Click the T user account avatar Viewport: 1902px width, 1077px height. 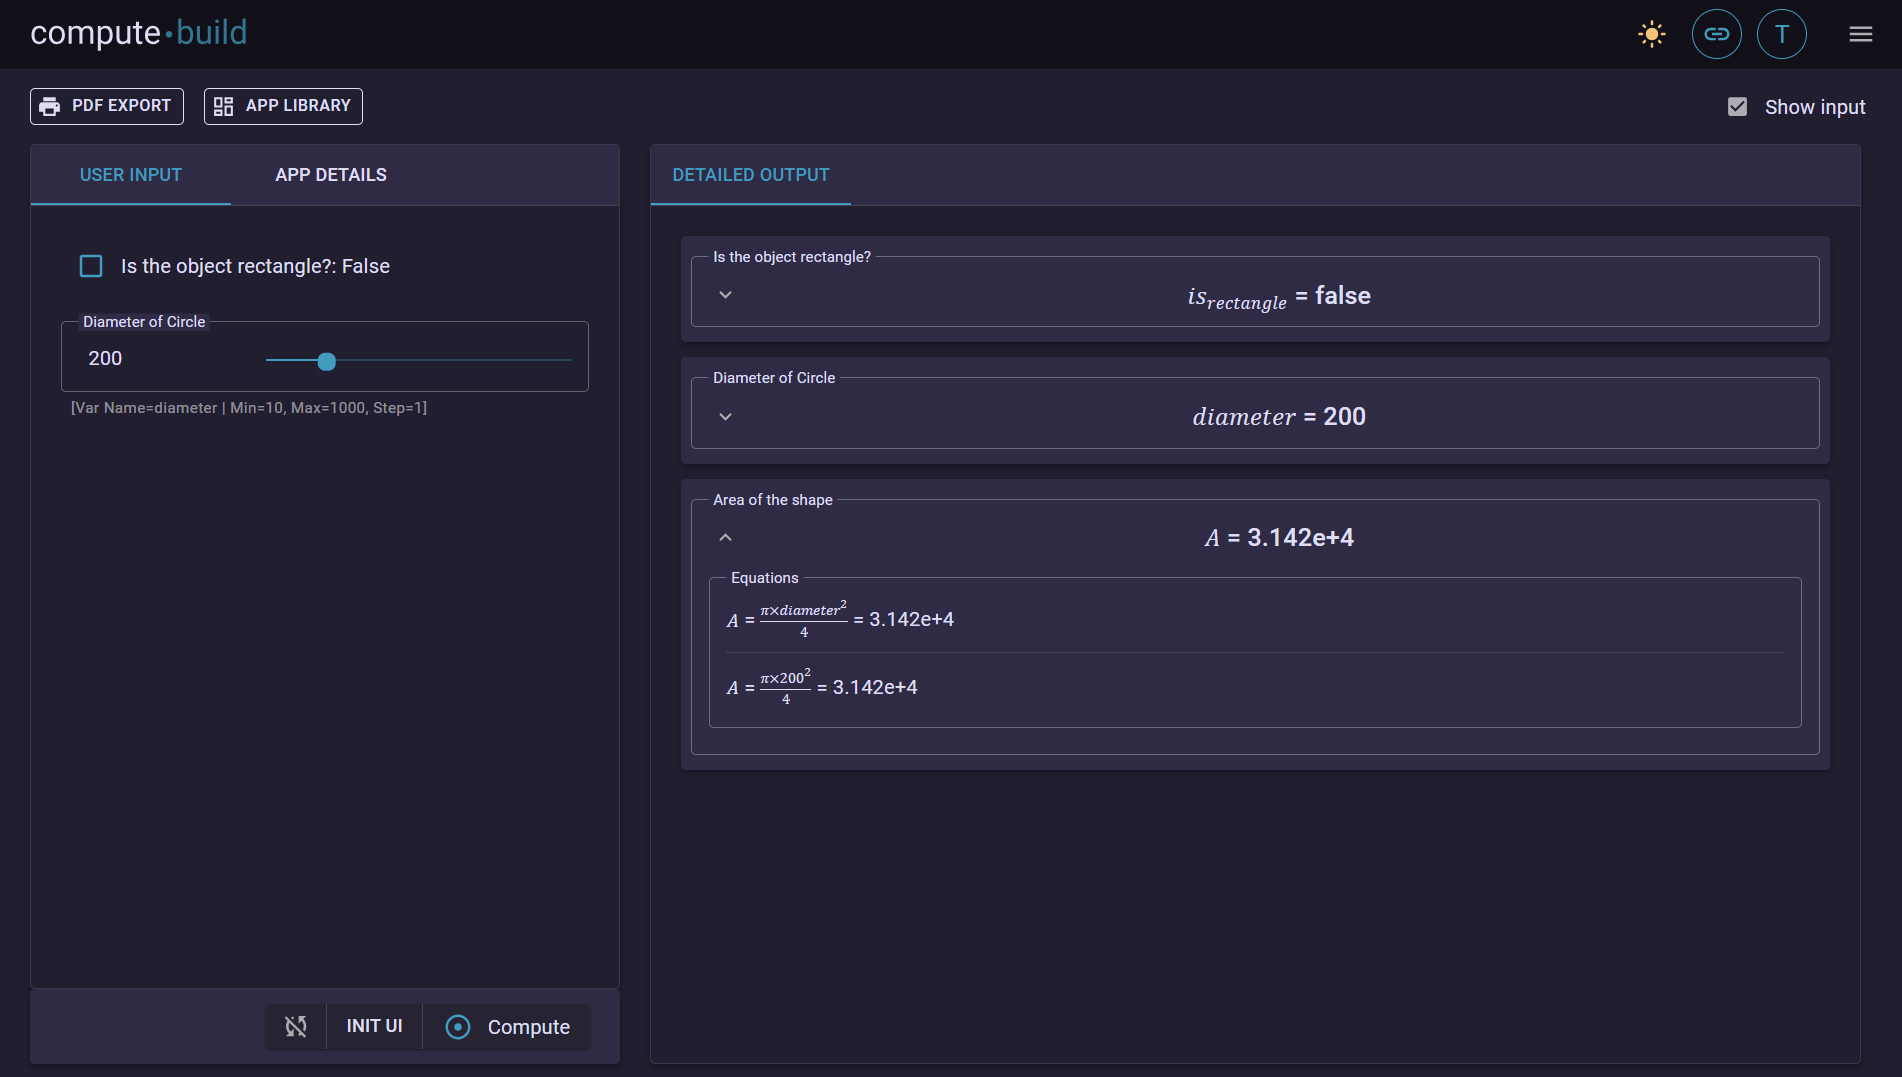coord(1782,33)
